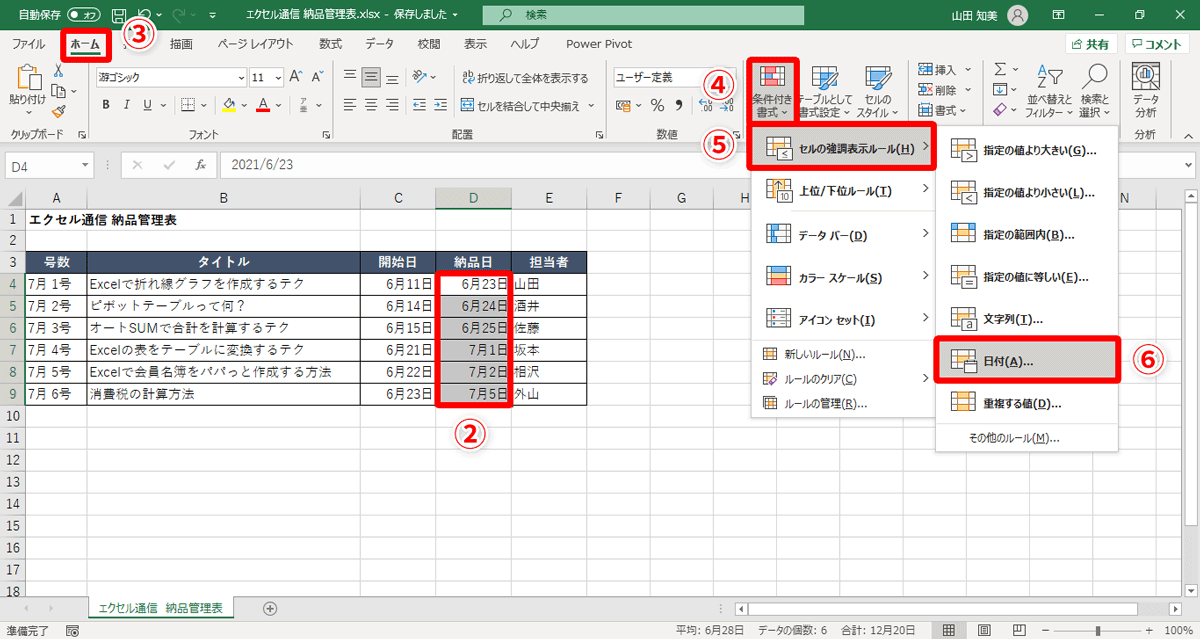Screen dimensions: 1200x639
Task: Click the Increase Font Size icon
Action: pos(297,77)
